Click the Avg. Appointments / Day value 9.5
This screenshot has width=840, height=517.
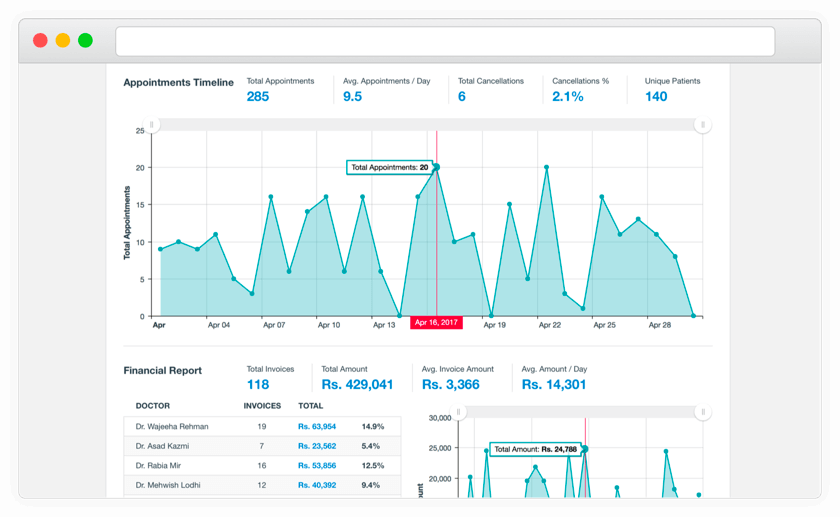pyautogui.click(x=352, y=96)
